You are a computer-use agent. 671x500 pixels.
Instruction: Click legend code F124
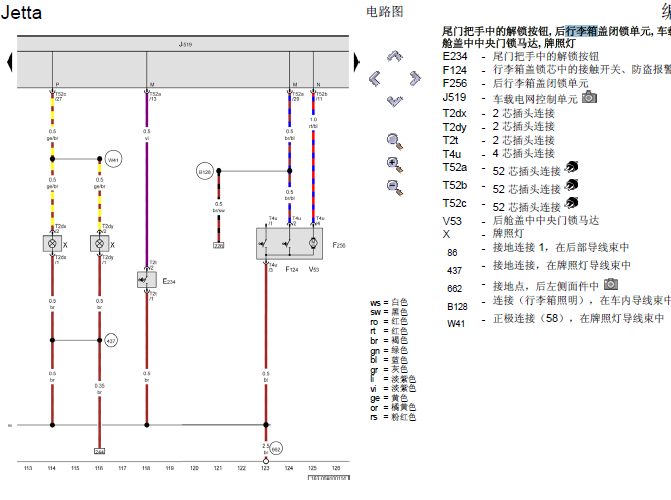click(455, 70)
